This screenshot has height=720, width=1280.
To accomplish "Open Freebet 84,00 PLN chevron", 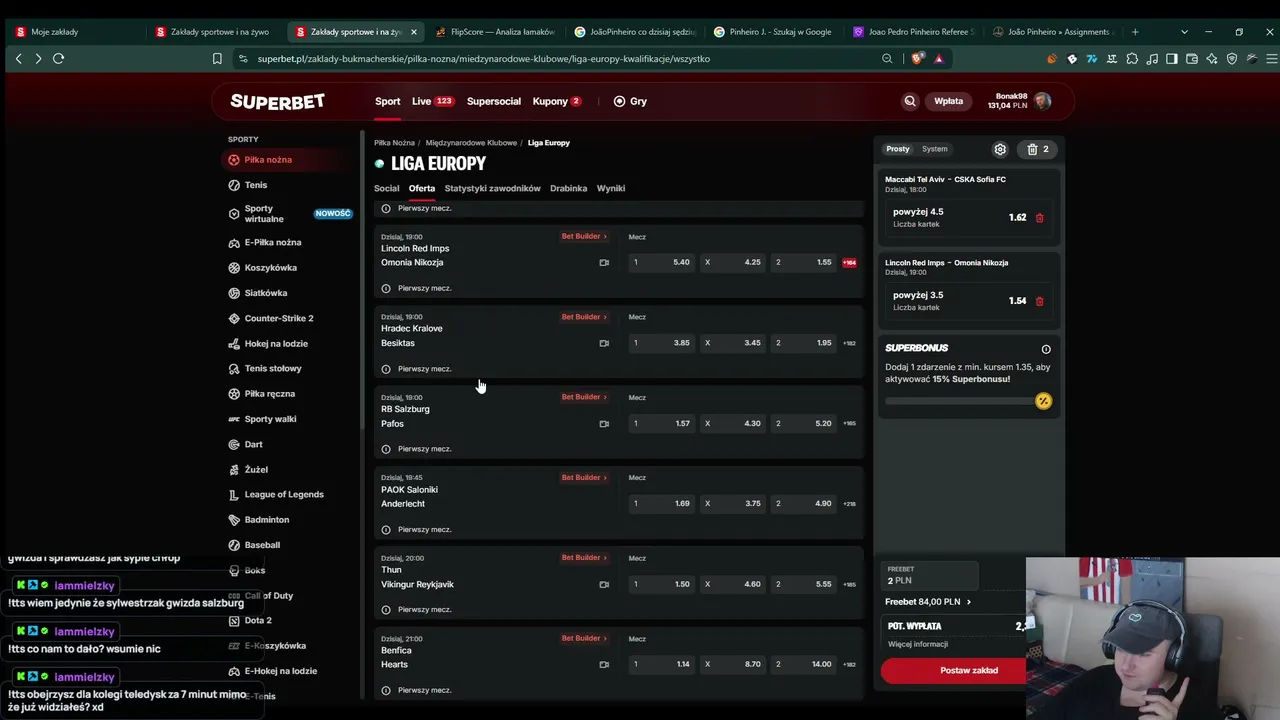I will click(969, 602).
